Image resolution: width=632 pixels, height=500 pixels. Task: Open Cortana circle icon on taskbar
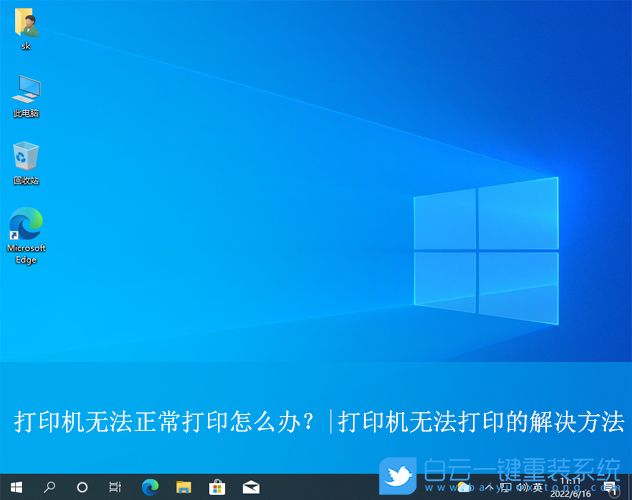[82, 487]
